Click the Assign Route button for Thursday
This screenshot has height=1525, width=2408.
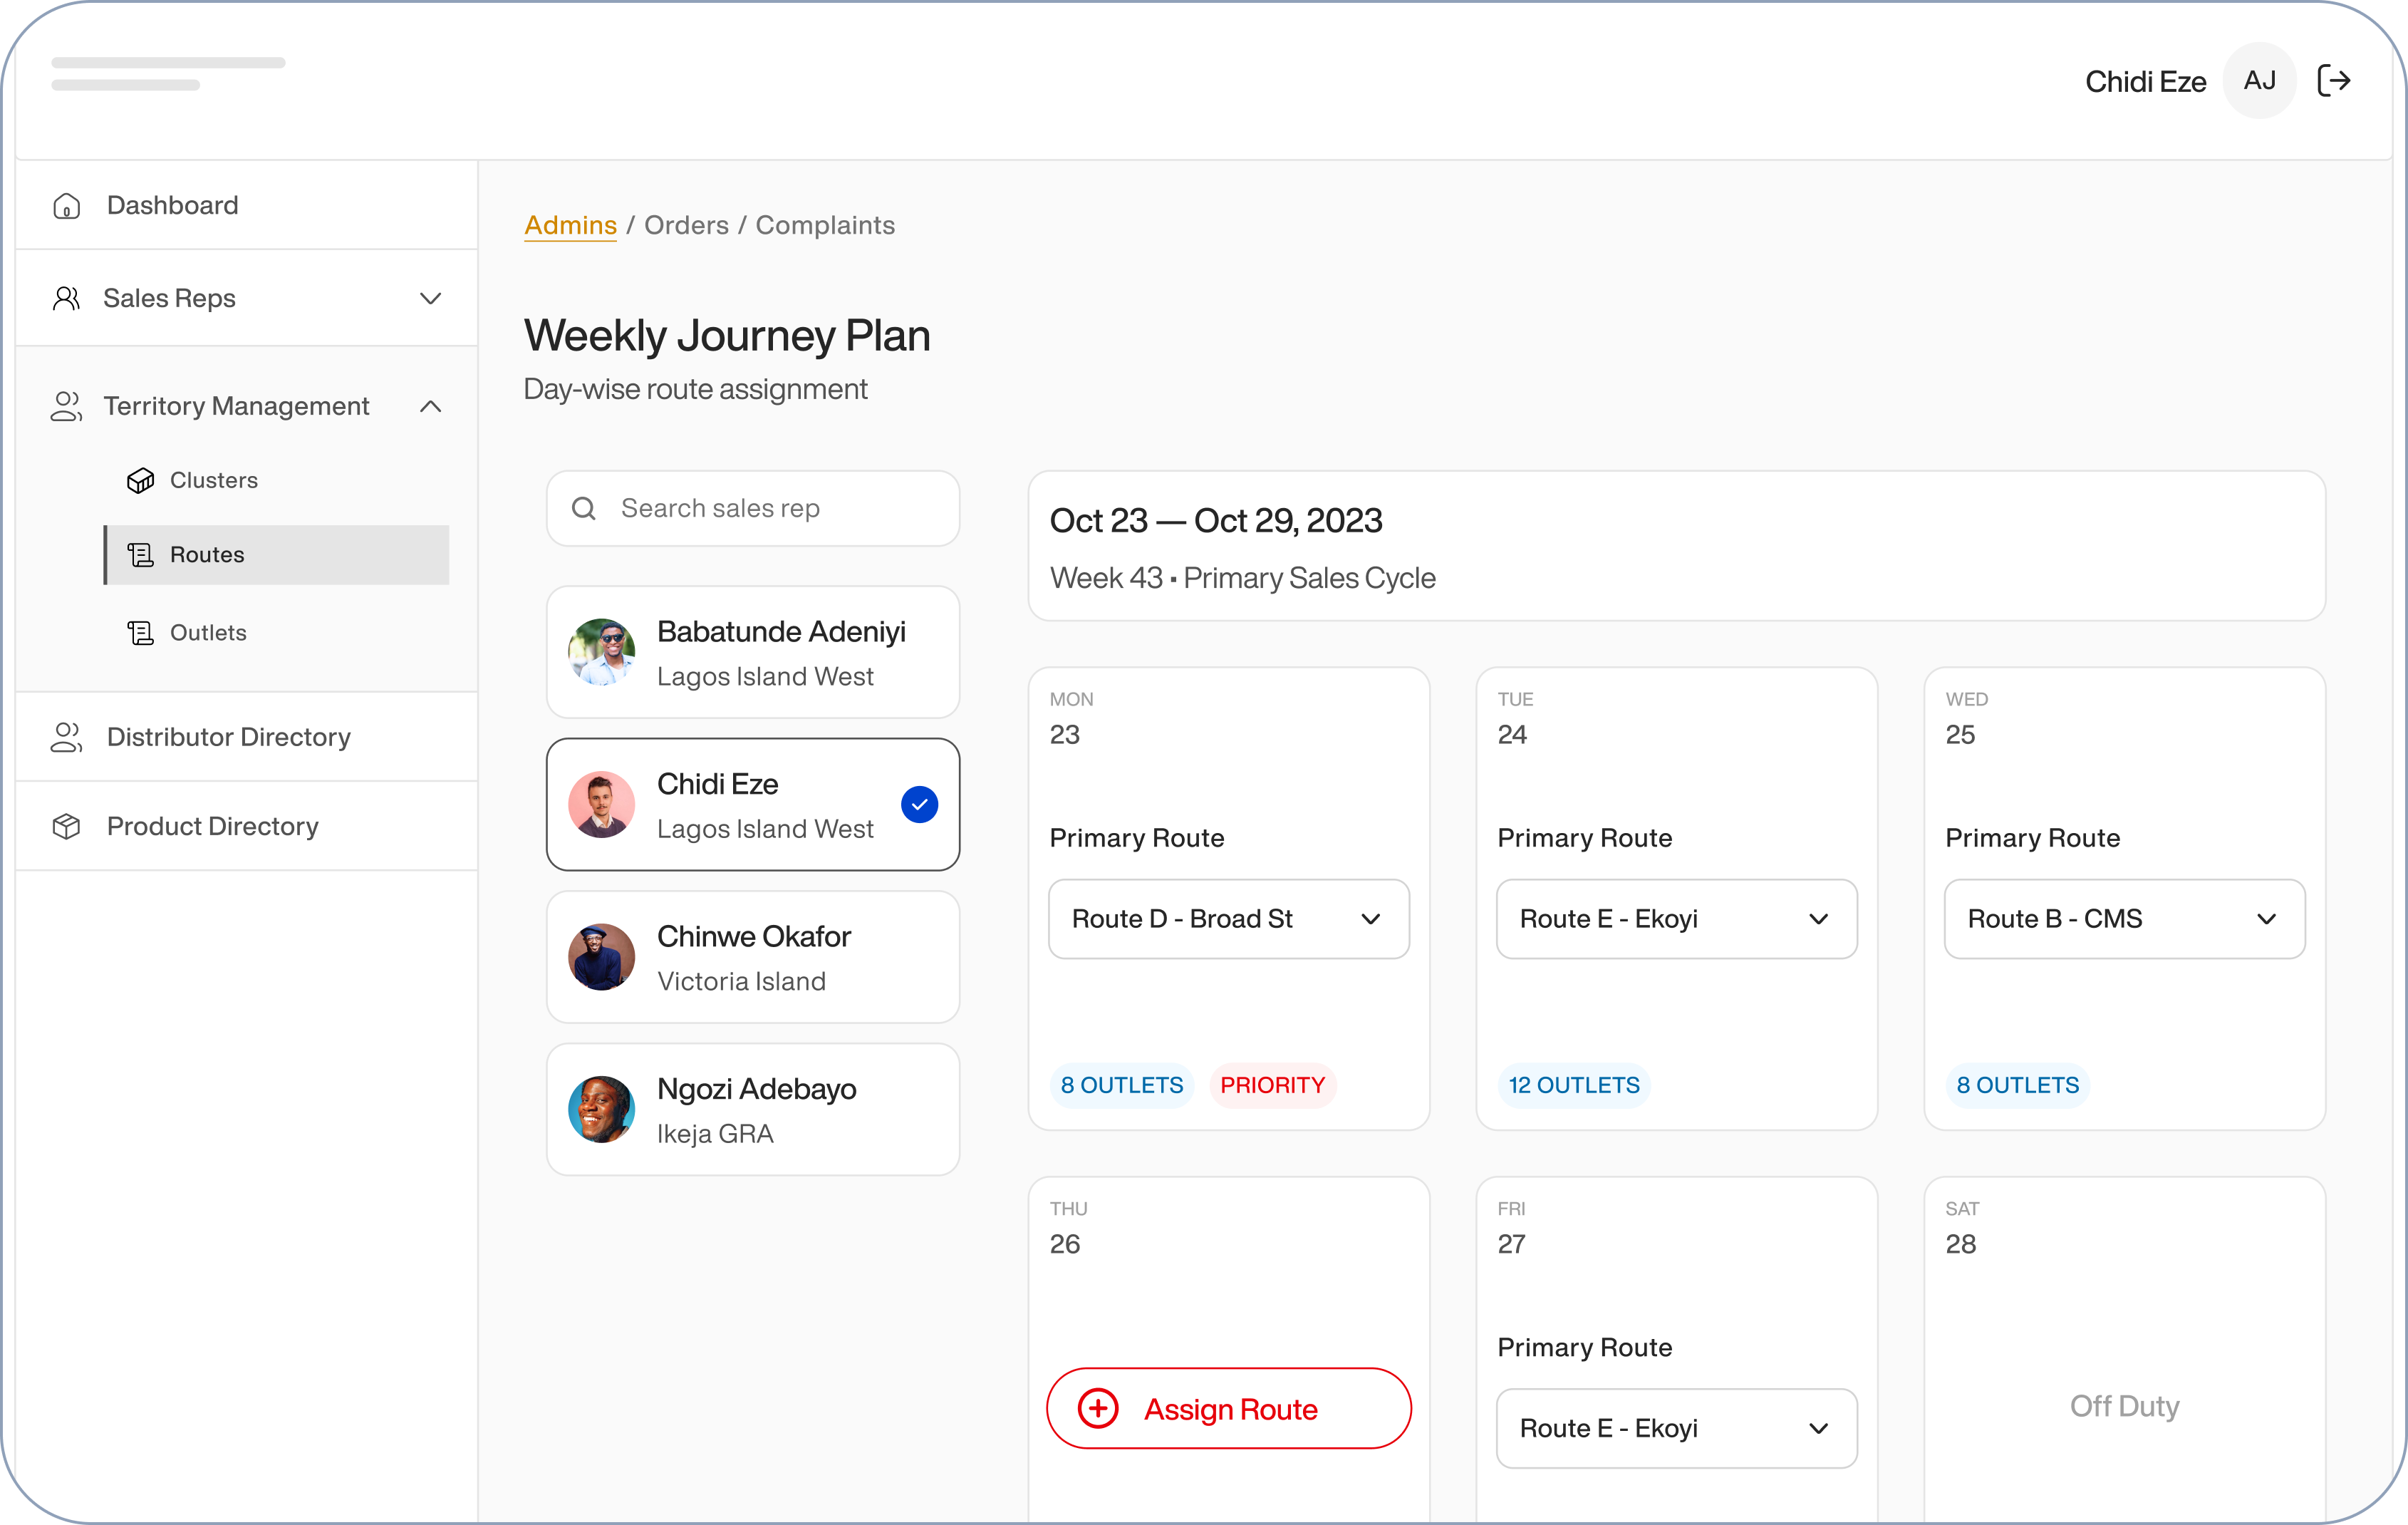coord(1229,1408)
